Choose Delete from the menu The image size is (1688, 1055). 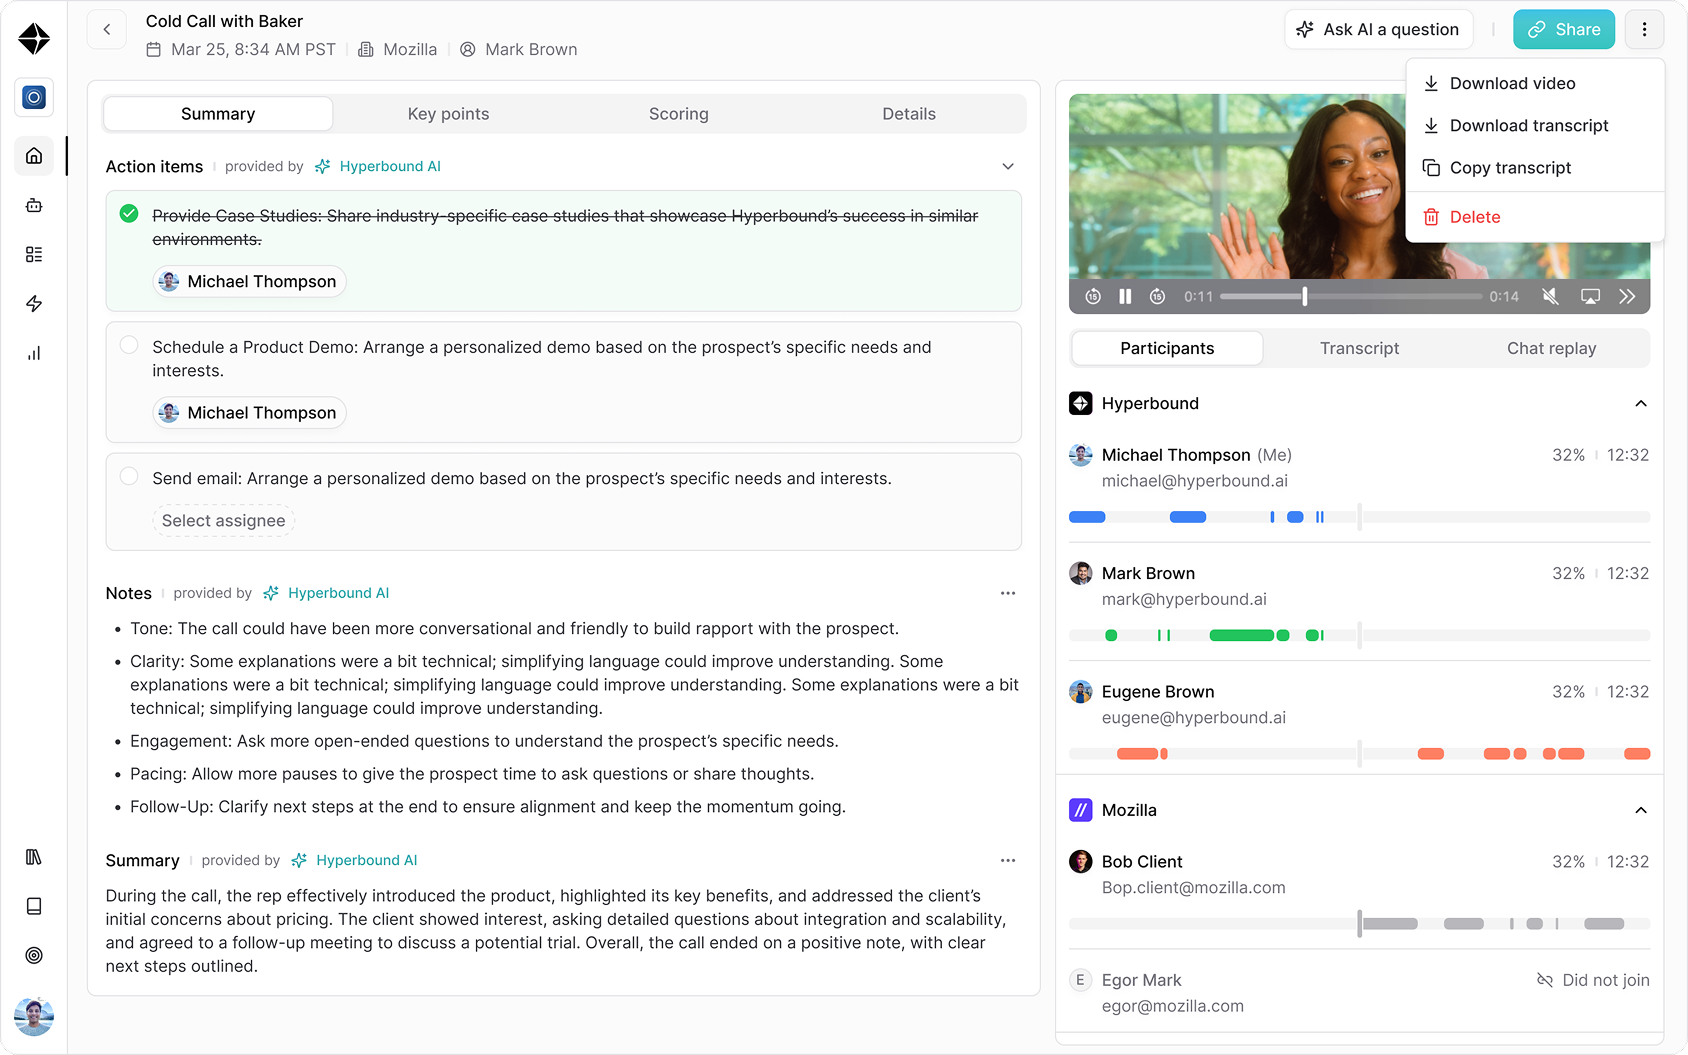pos(1535,217)
